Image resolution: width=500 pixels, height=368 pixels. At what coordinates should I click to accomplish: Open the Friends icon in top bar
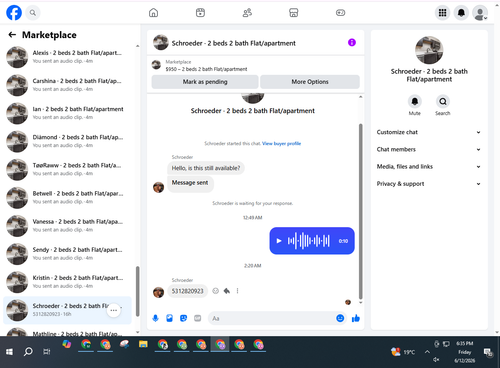(247, 13)
